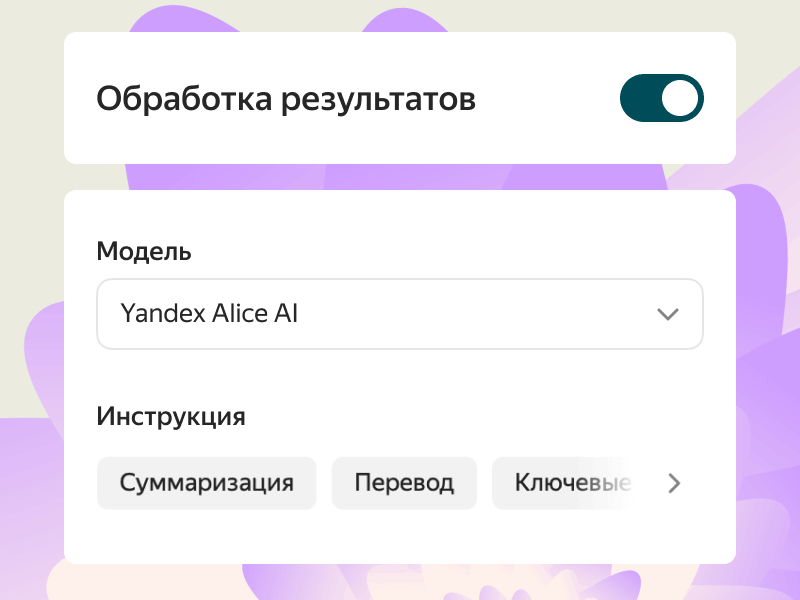Click the Модель field label
The height and width of the screenshot is (600, 800).
click(144, 251)
